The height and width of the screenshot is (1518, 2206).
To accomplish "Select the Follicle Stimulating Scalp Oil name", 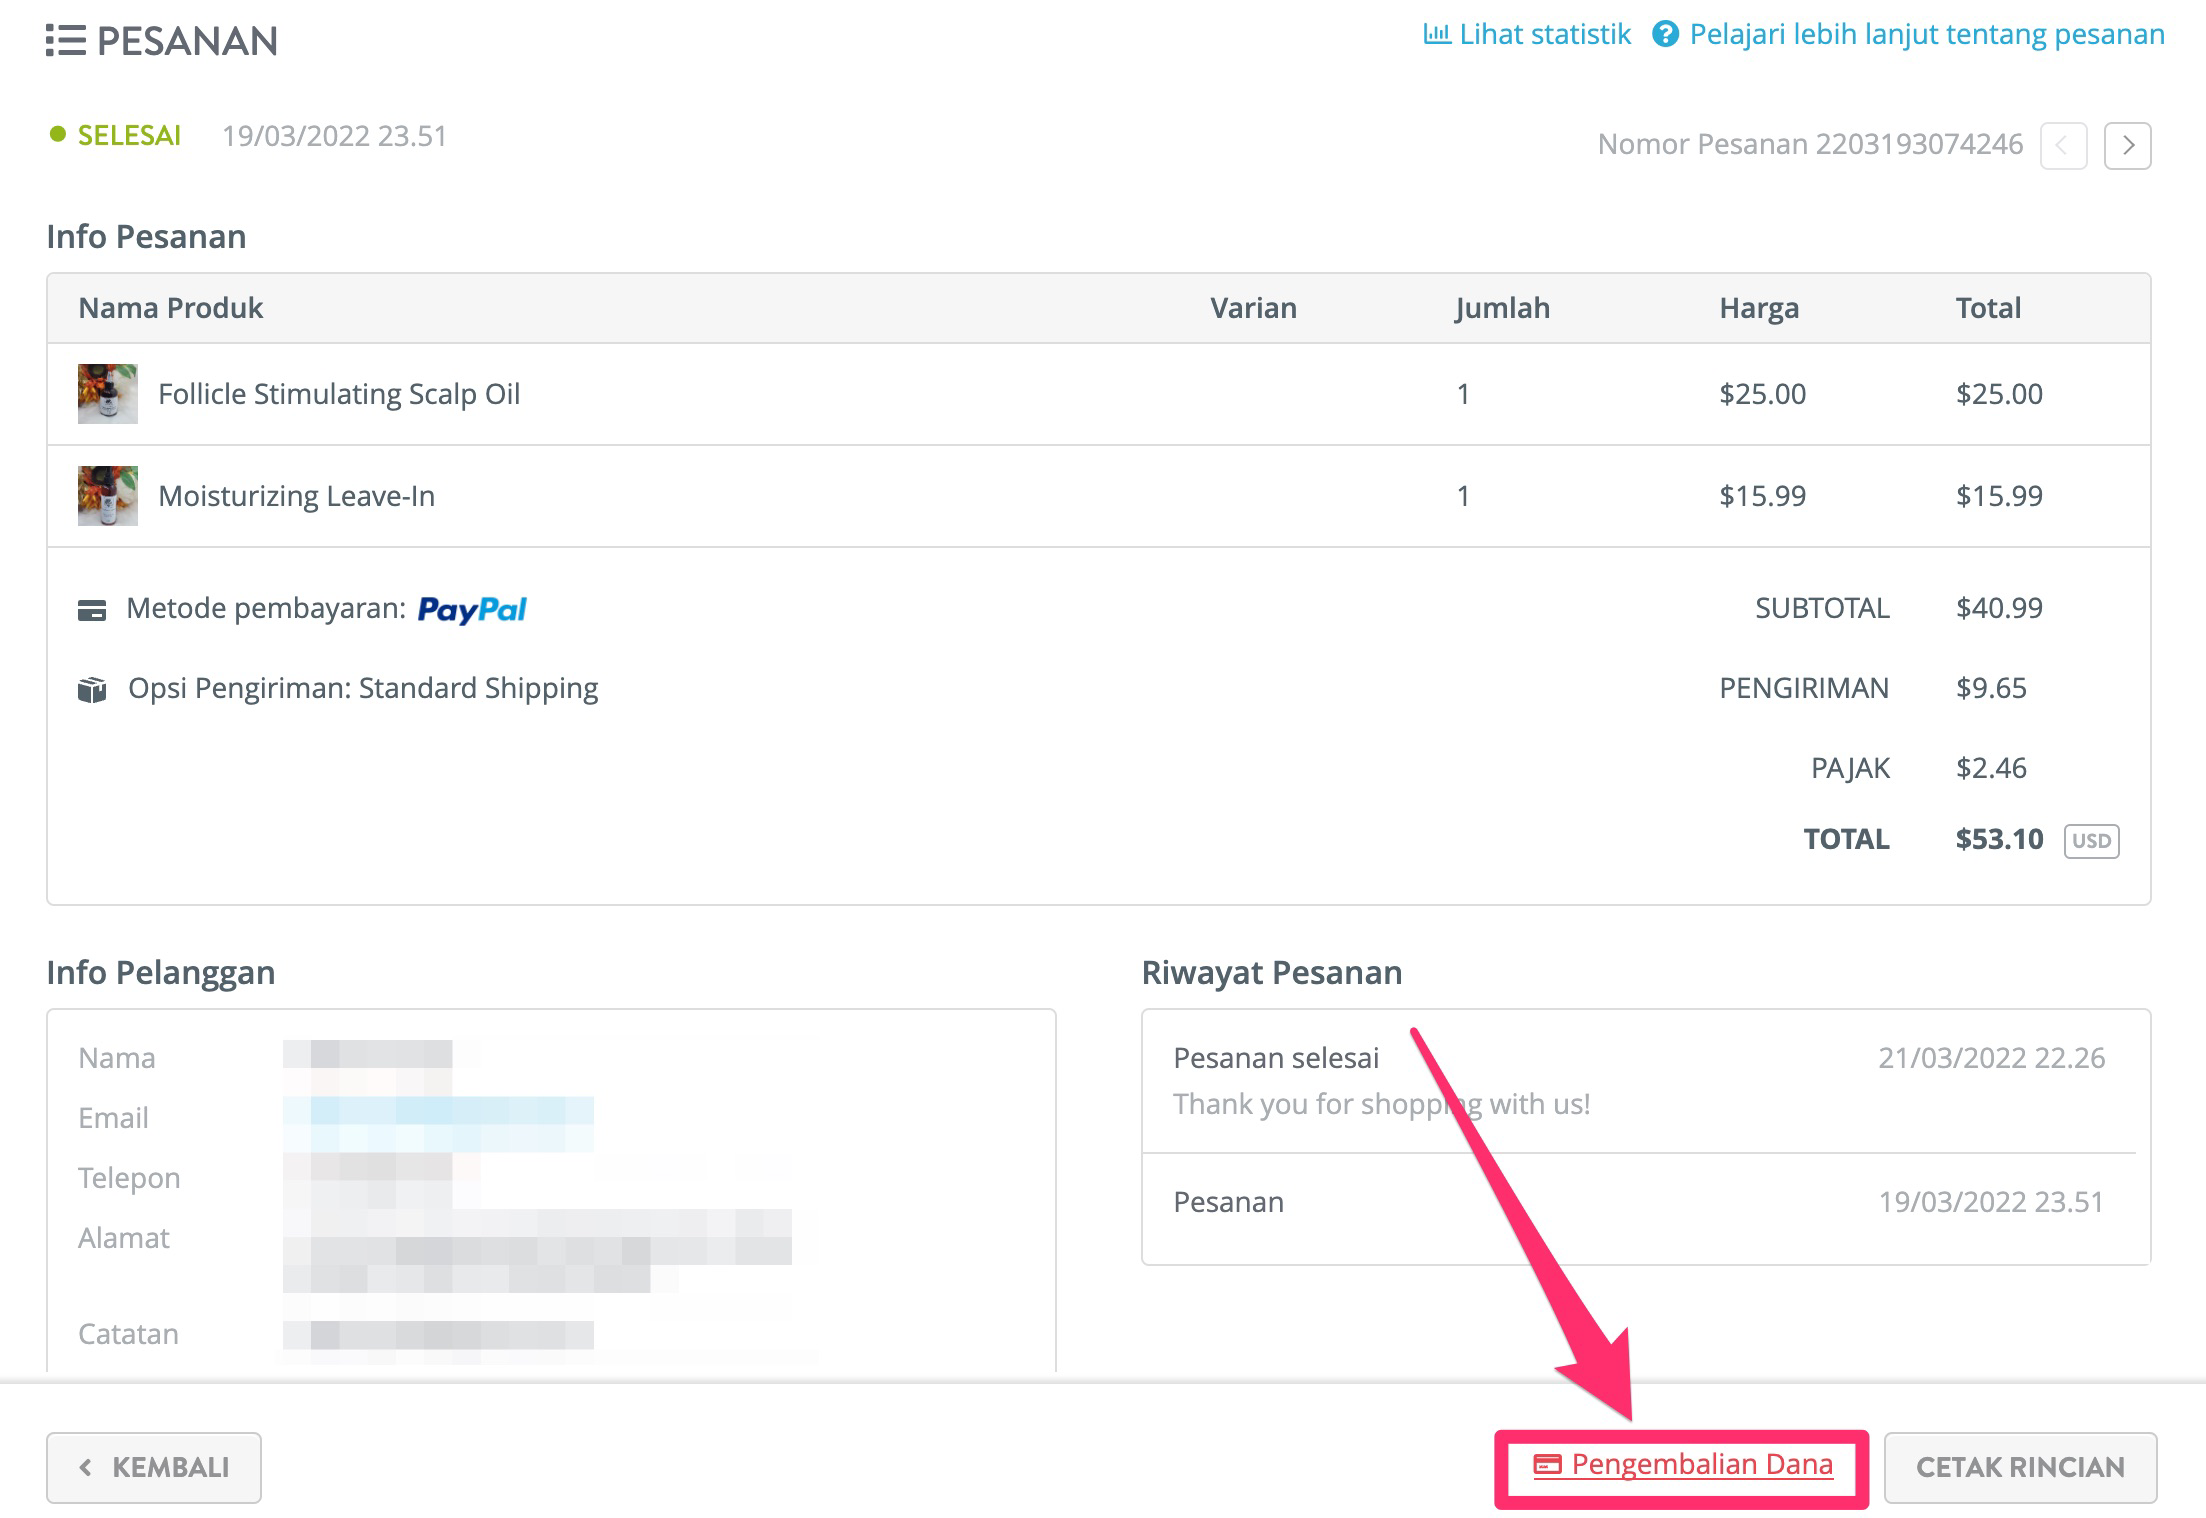I will click(339, 394).
